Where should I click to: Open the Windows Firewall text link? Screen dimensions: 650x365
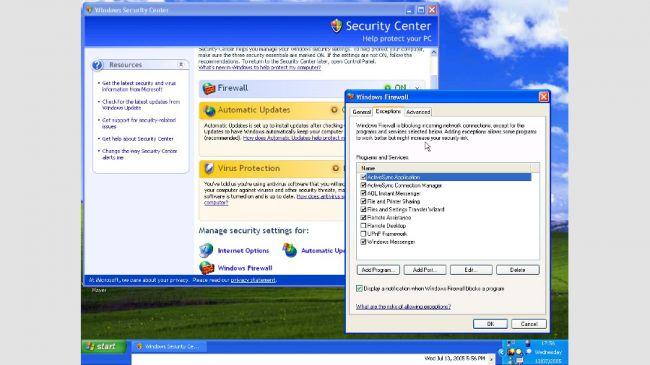245,268
